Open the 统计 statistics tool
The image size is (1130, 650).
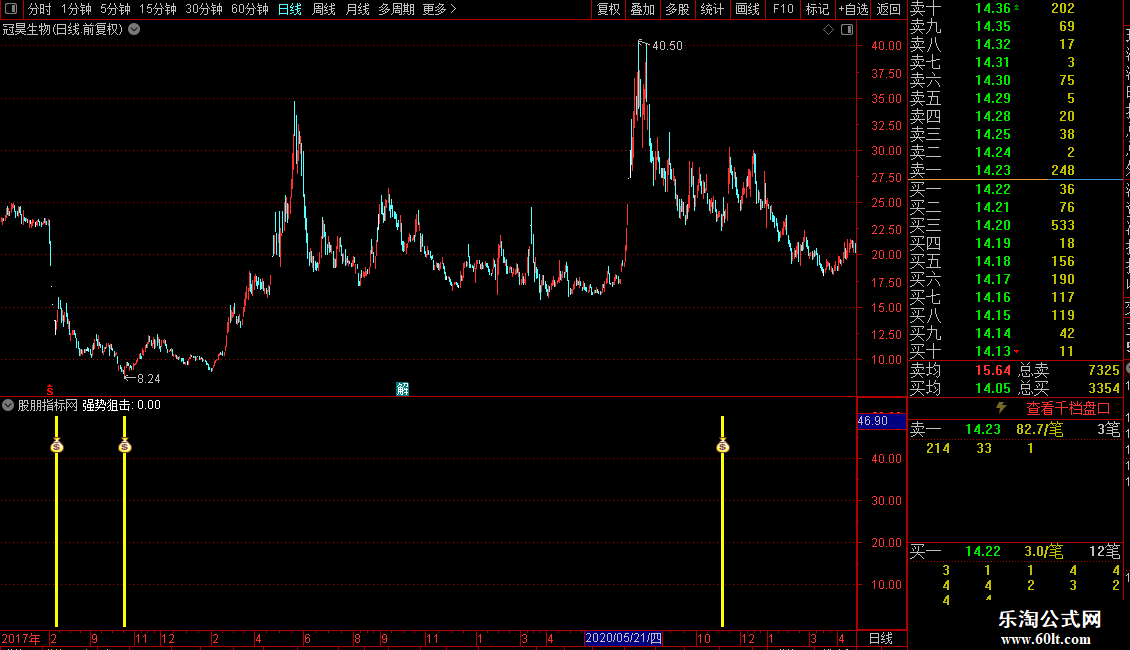[x=712, y=9]
